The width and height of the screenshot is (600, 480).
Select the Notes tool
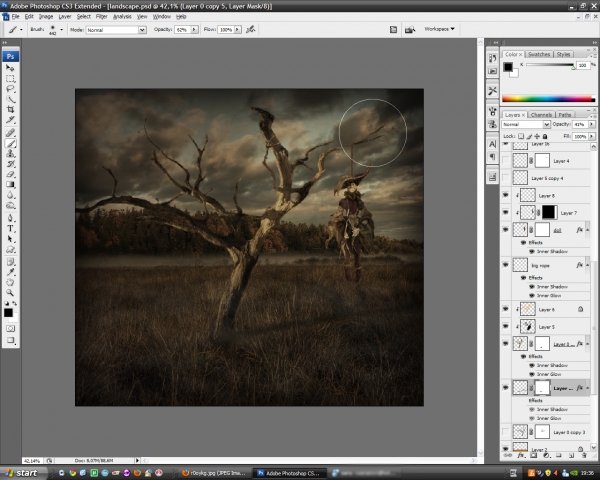pyautogui.click(x=10, y=262)
